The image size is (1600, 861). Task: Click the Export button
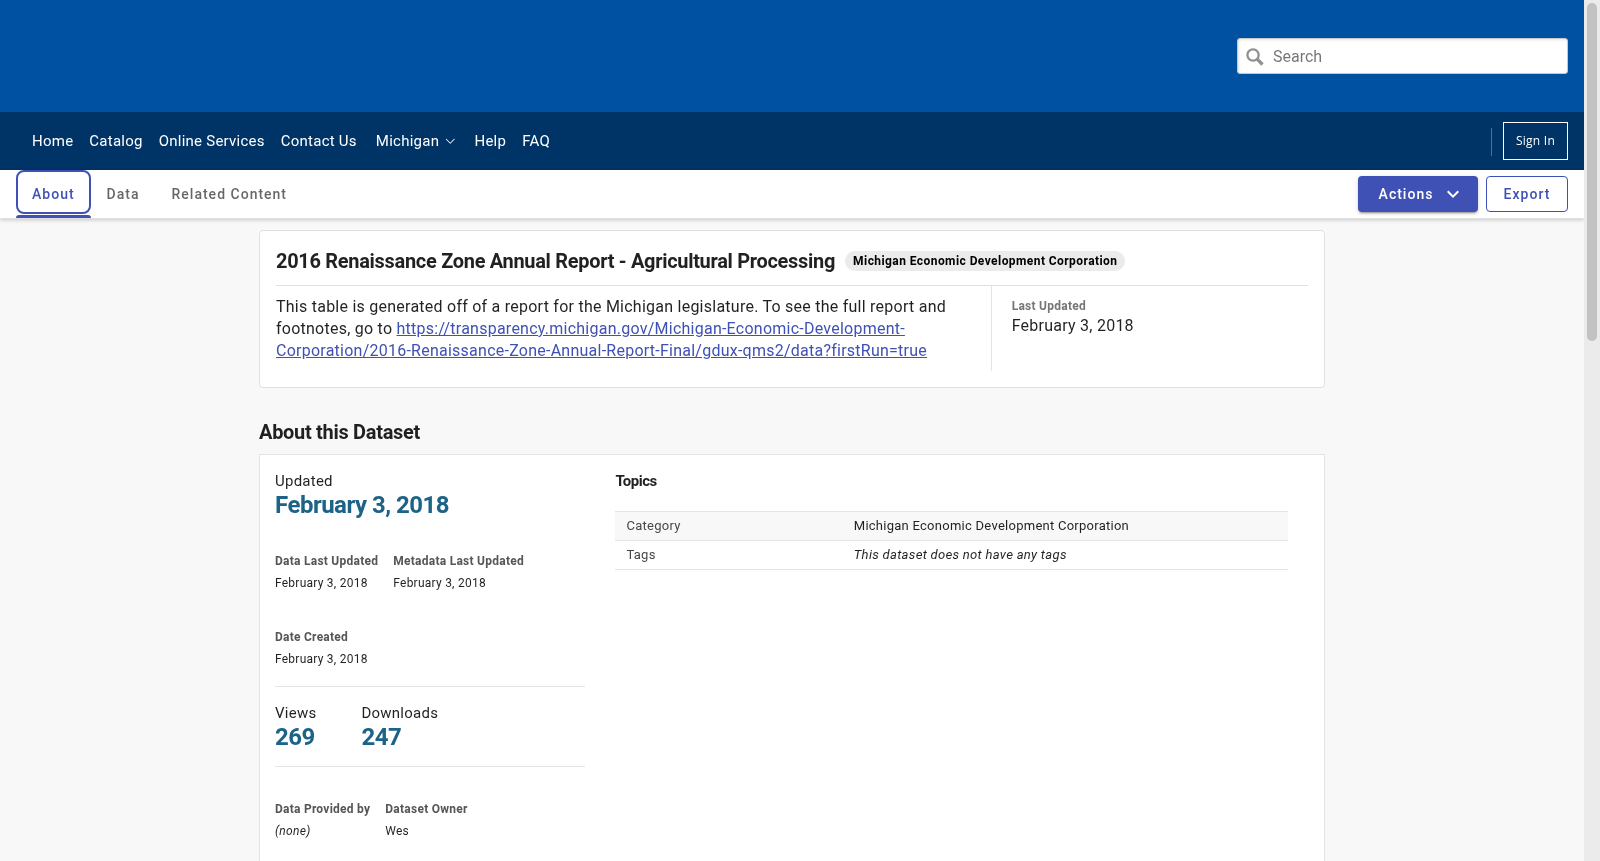point(1527,194)
